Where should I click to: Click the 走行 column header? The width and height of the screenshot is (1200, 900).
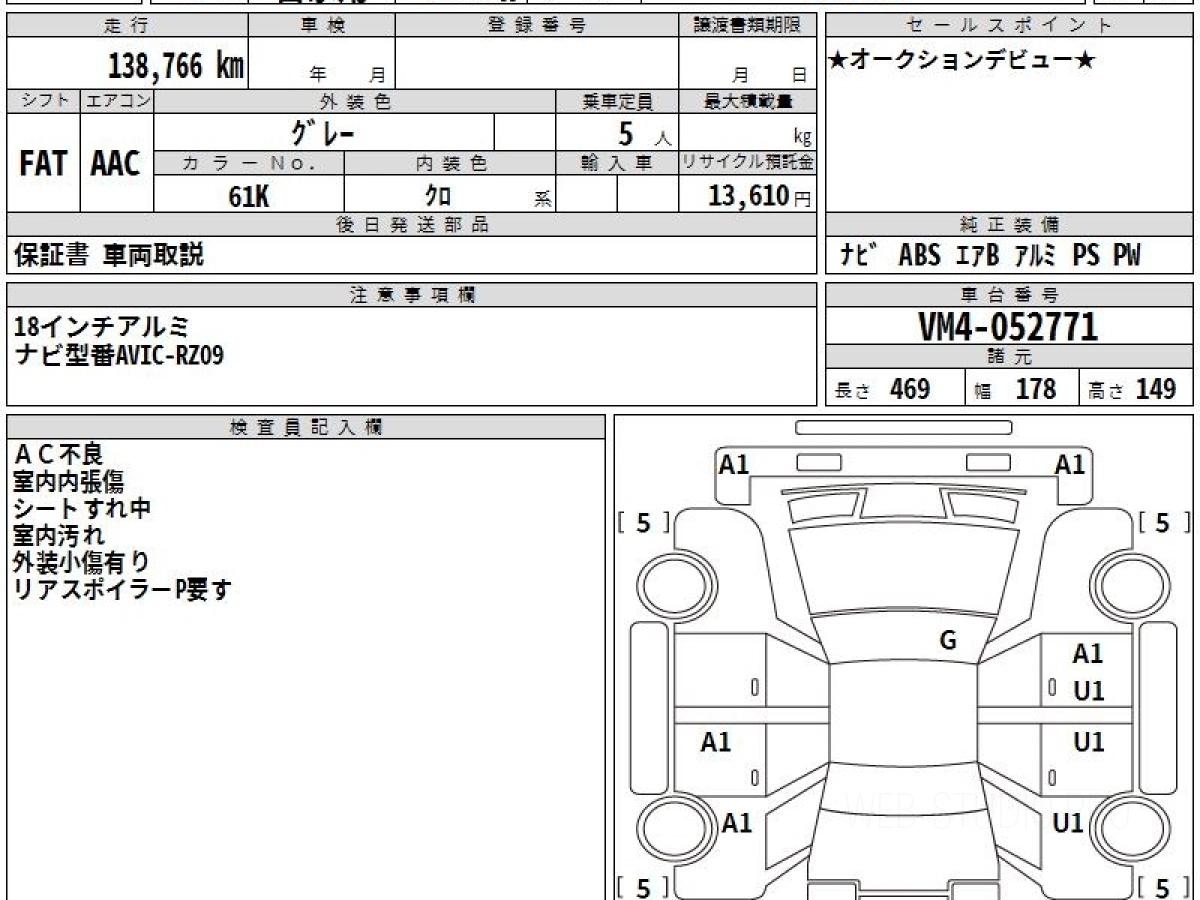coord(127,26)
